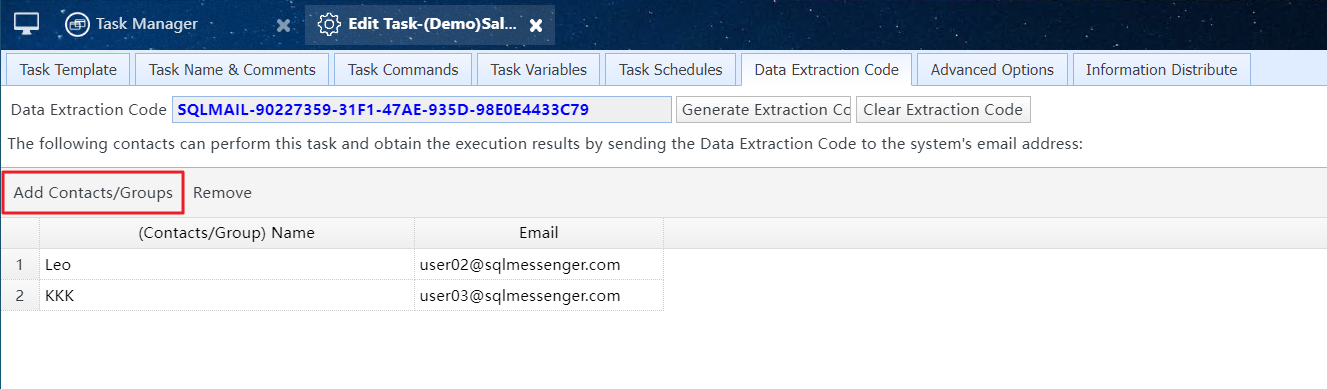
Task: Click the Data Extraction Code field
Action: click(x=421, y=110)
